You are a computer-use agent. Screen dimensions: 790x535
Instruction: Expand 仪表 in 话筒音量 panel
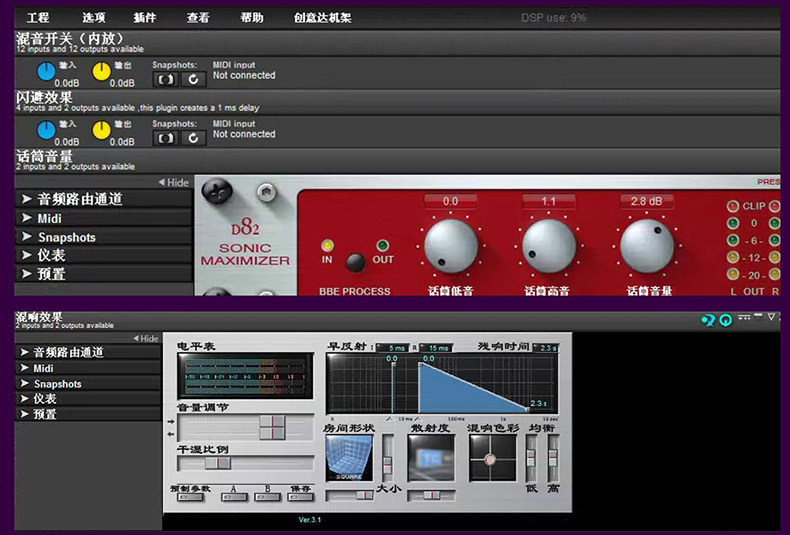[103, 255]
